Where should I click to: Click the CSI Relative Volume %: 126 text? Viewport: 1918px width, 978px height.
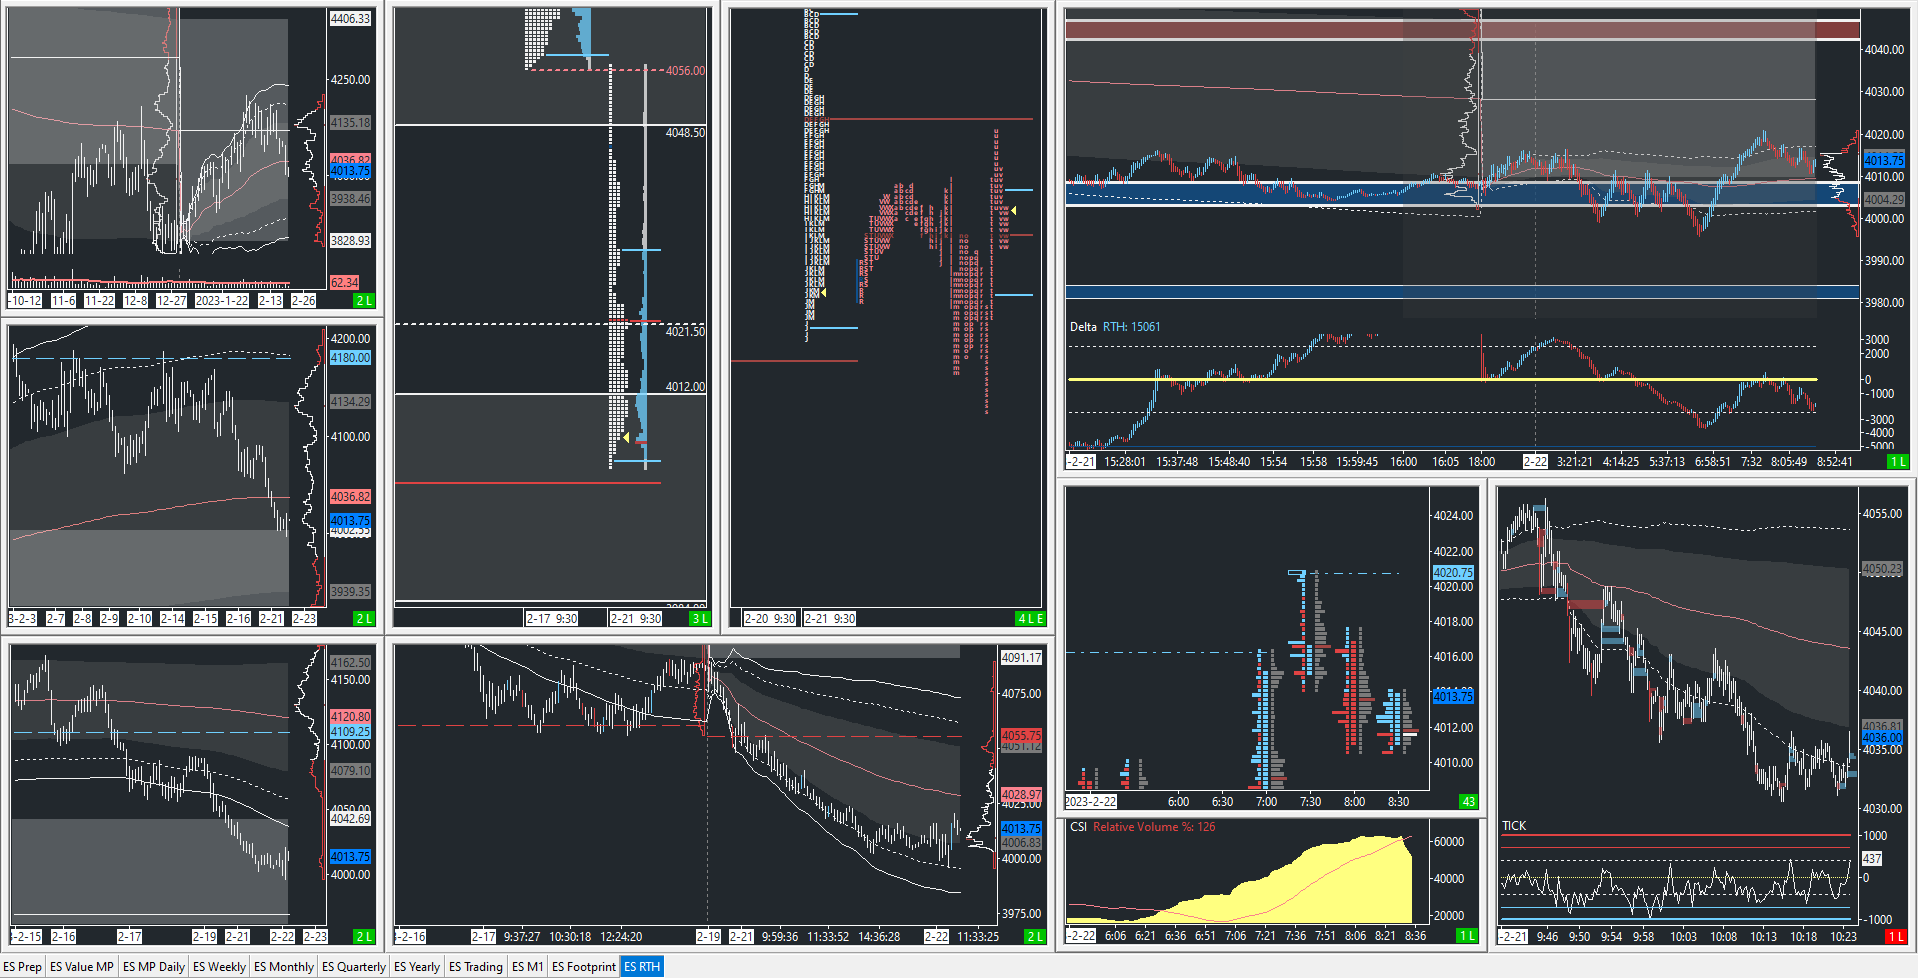pyautogui.click(x=1143, y=827)
